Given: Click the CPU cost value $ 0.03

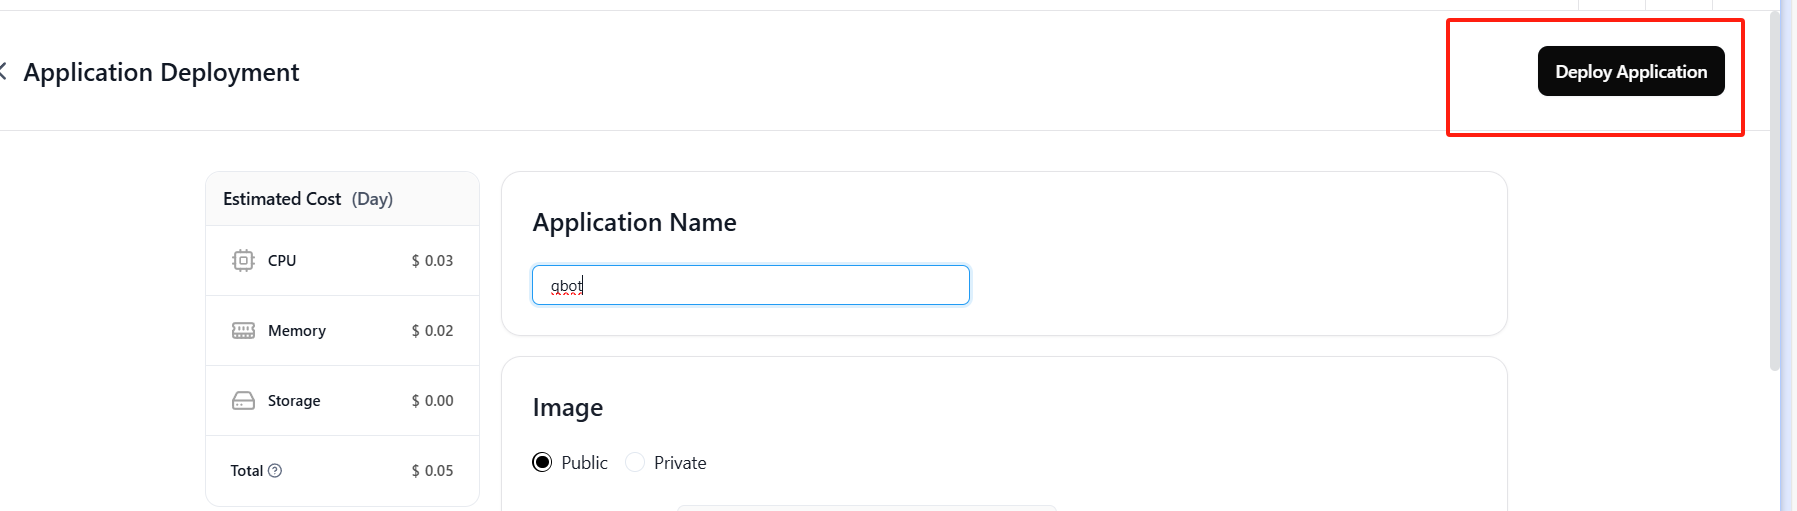Looking at the screenshot, I should [432, 261].
